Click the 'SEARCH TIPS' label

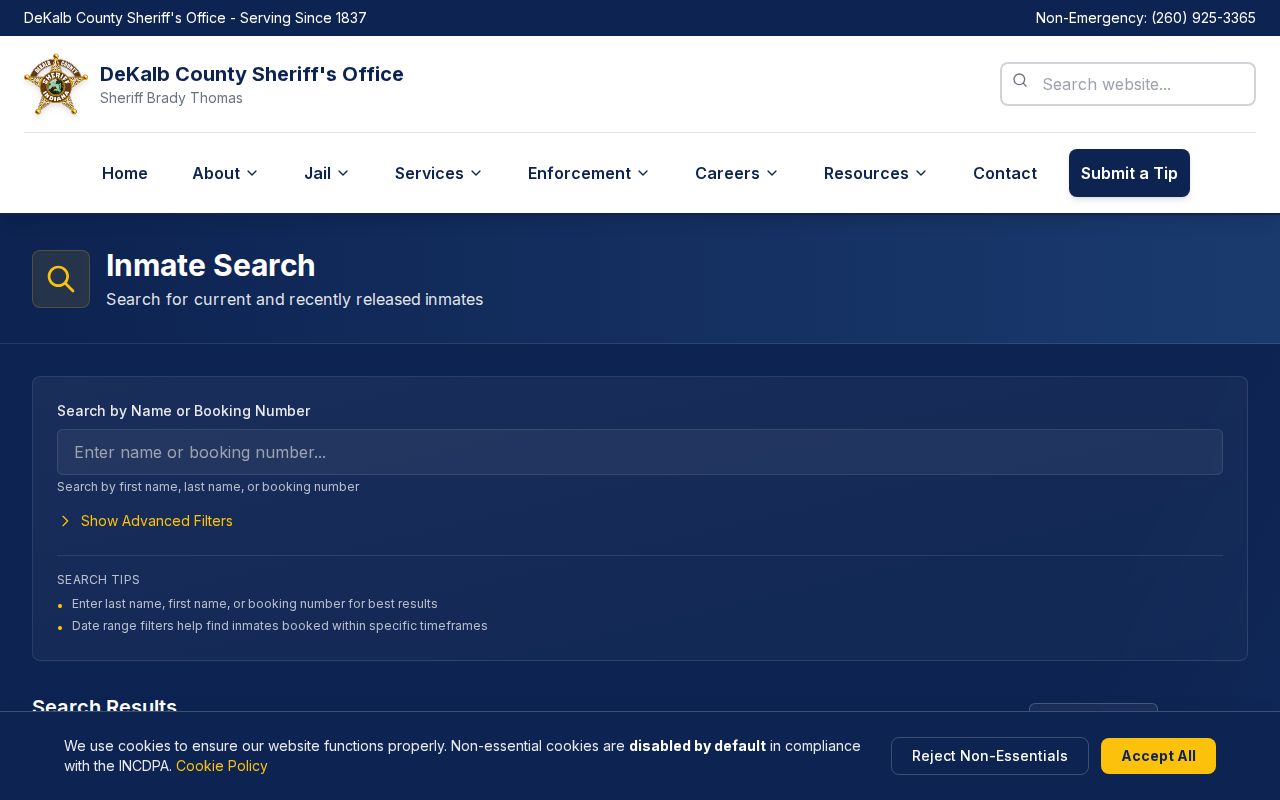click(98, 580)
